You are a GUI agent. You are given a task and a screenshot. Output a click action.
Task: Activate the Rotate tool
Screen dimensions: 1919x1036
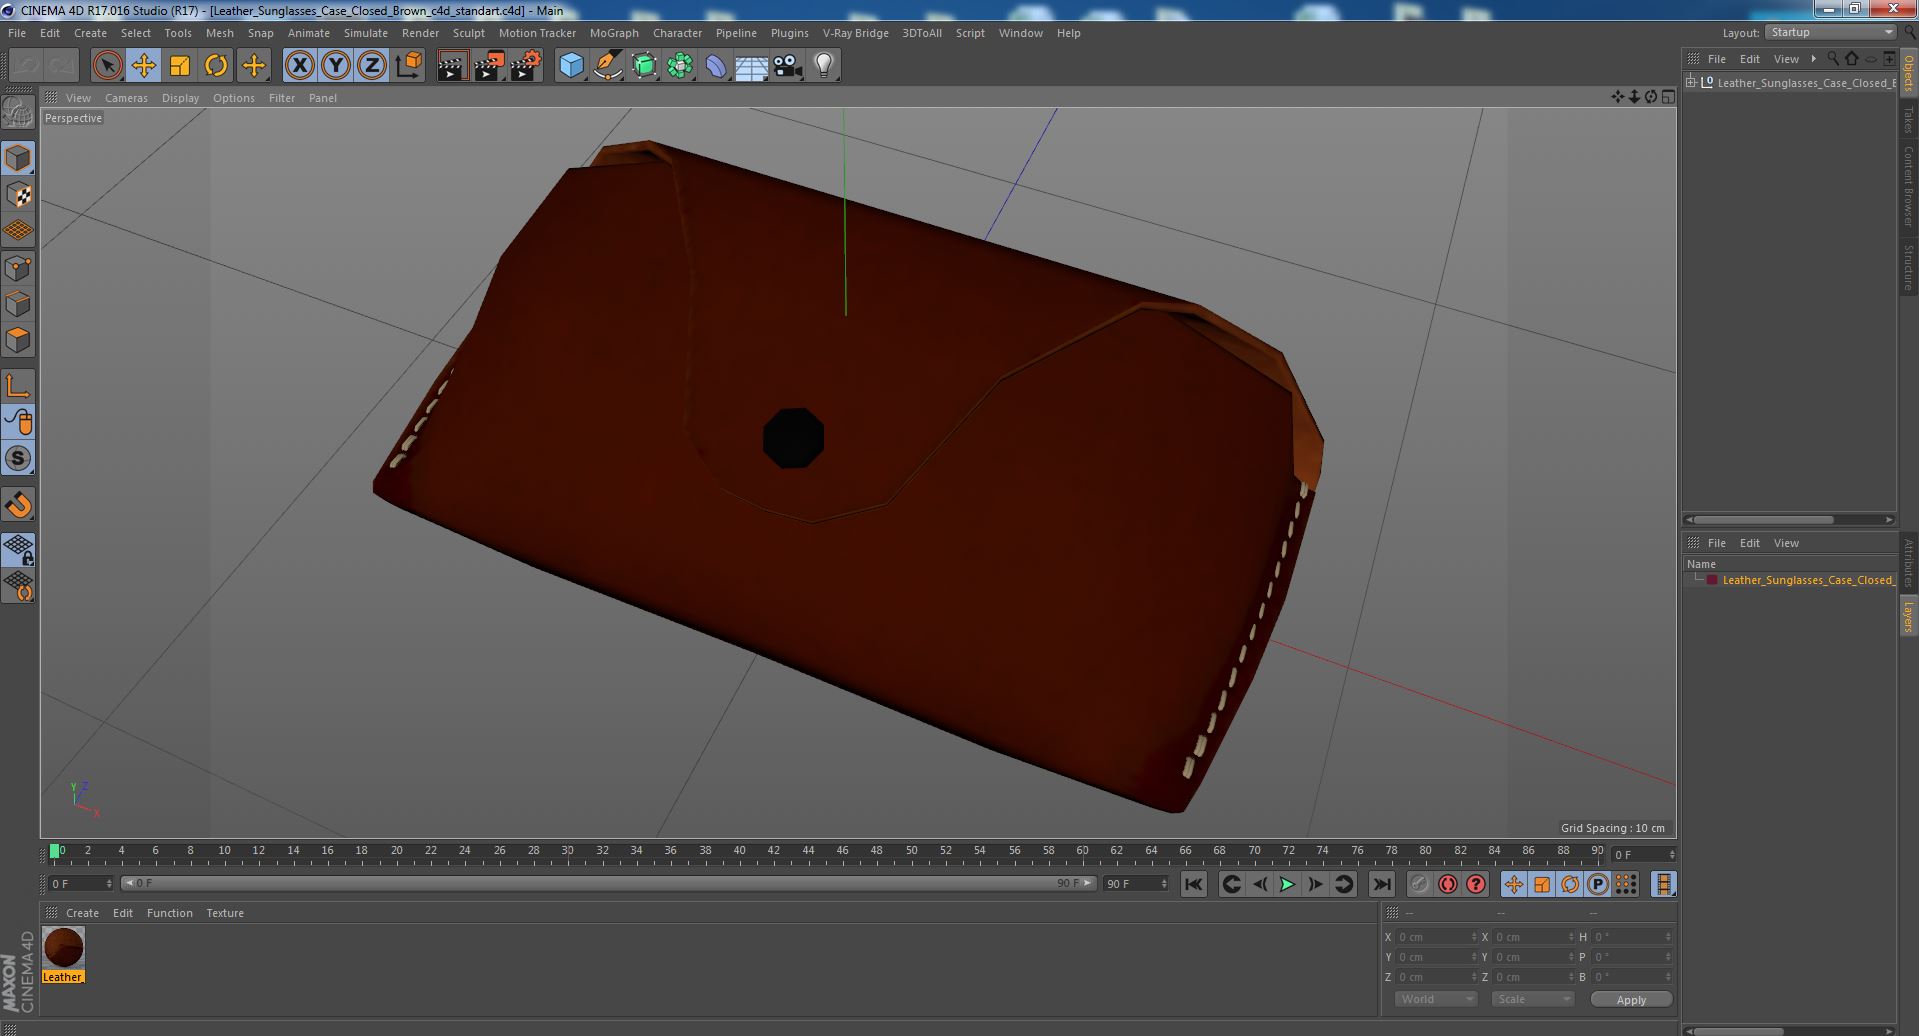[x=216, y=66]
